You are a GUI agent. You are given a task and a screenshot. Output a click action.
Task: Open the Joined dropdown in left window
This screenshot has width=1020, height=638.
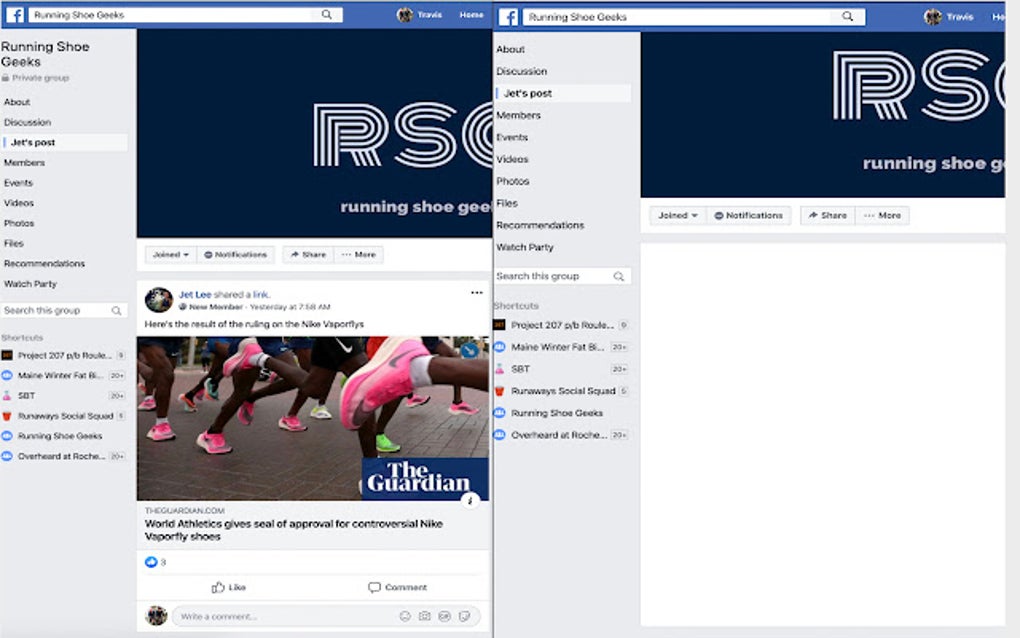point(170,254)
